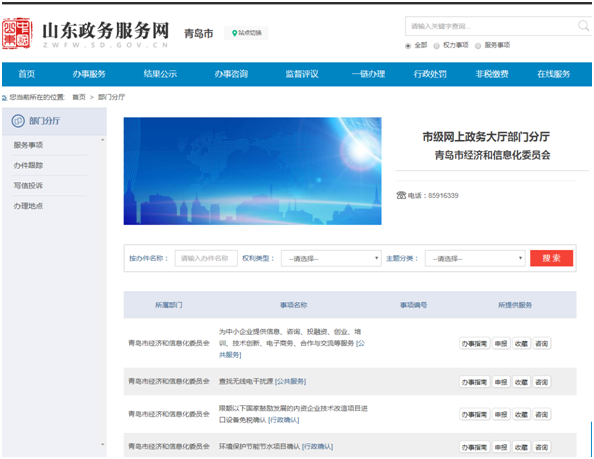This screenshot has height=459, width=594.
Task: Click the breadcrumb location icon
Action: (4, 98)
